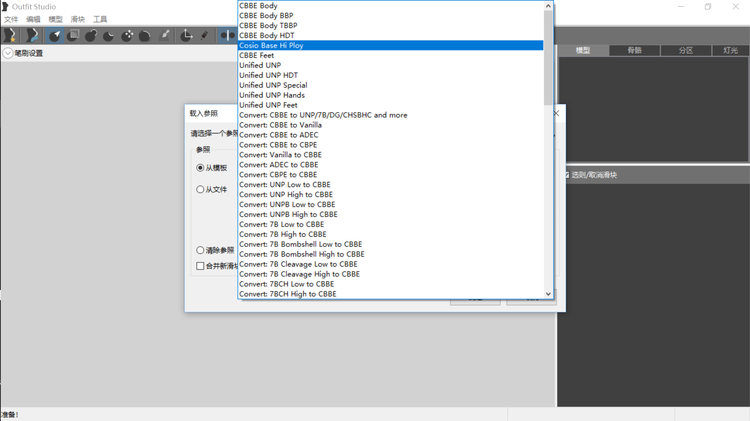The height and width of the screenshot is (421, 750).
Task: Expand the 笔刷设置 brush settings panel
Action: click(8, 53)
